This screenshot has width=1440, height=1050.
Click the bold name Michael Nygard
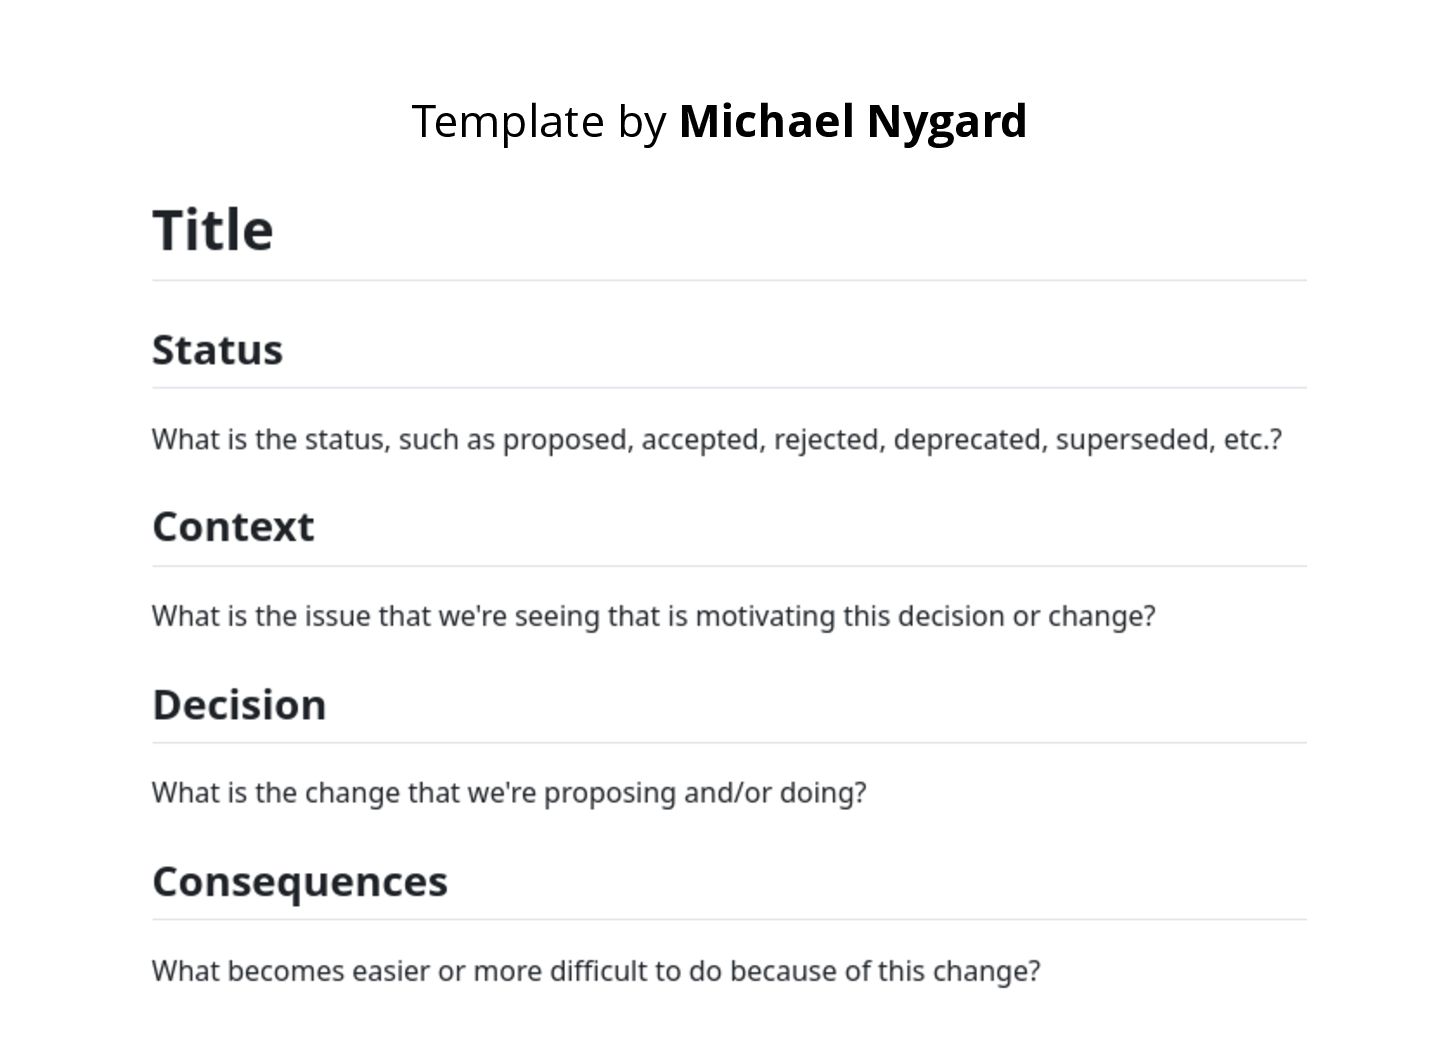click(852, 121)
